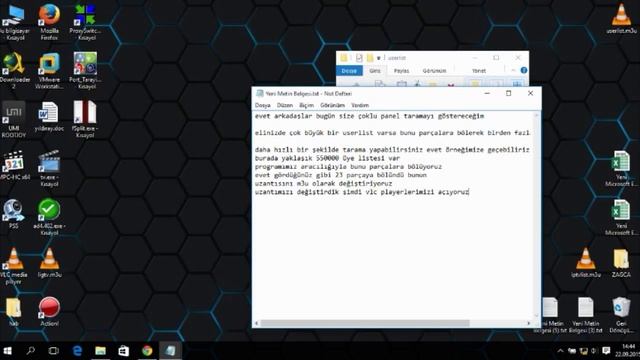Open Biçim menu in Notepad

coord(307,105)
